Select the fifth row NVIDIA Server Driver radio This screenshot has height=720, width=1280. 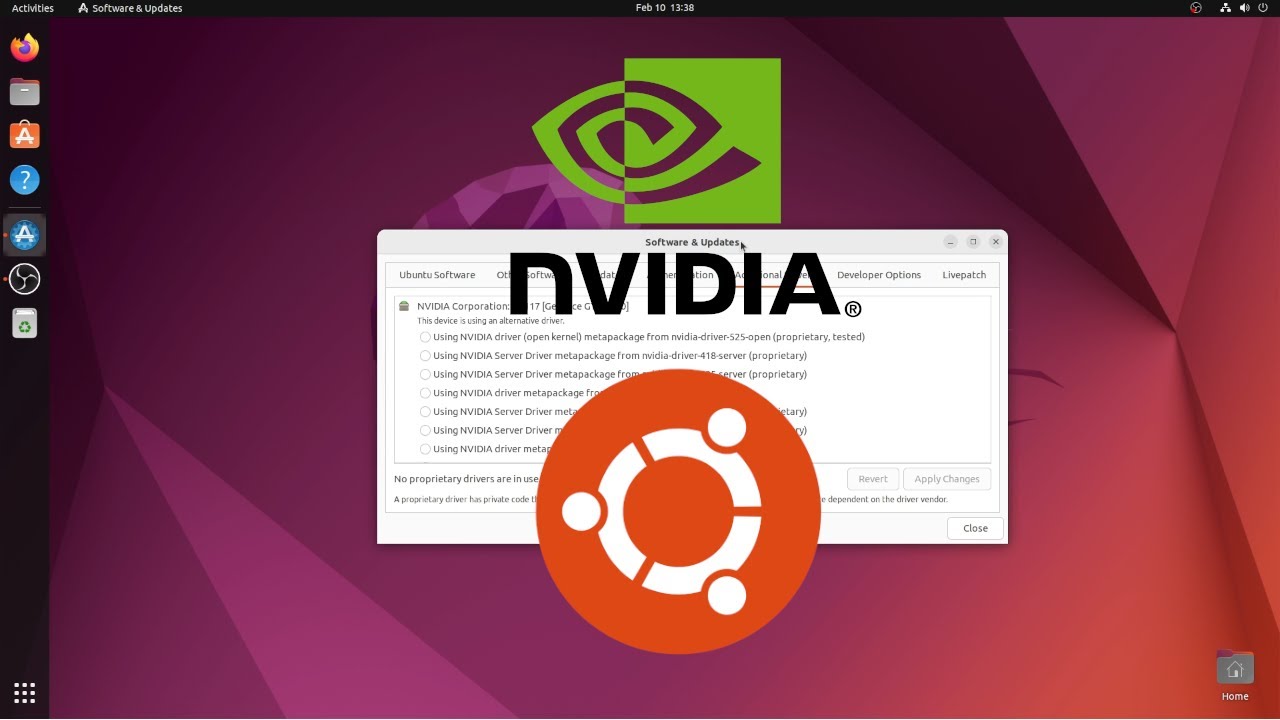click(425, 412)
